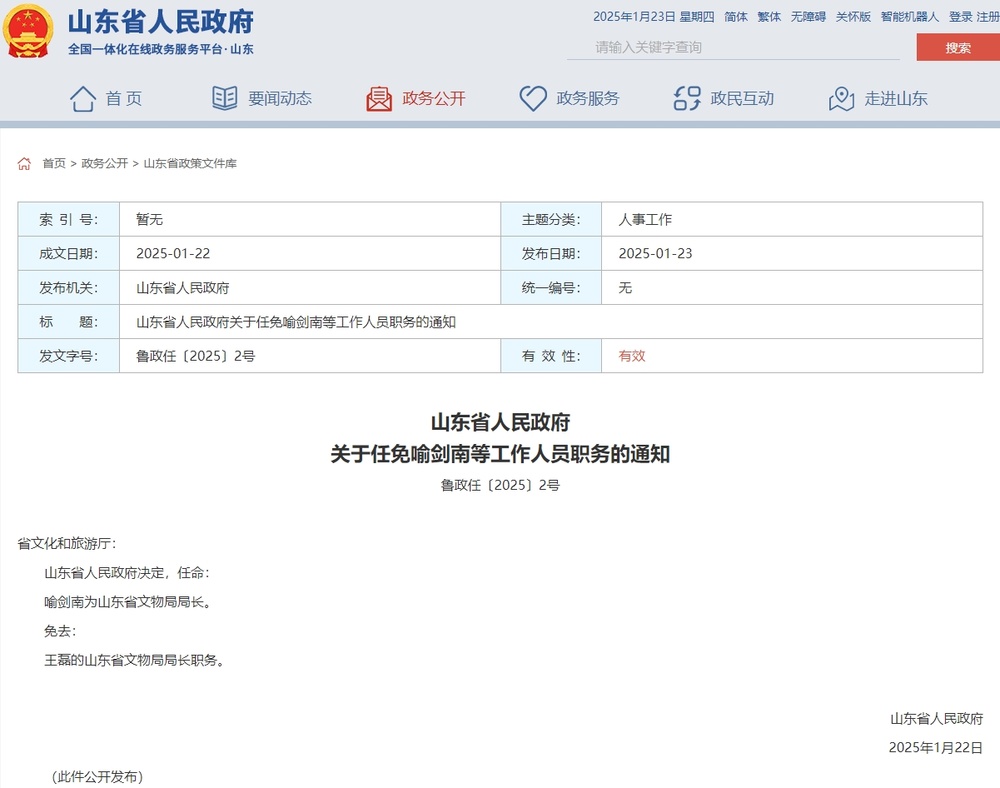The image size is (1000, 788).
Task: Click the national emblem logo in header
Action: click(29, 32)
